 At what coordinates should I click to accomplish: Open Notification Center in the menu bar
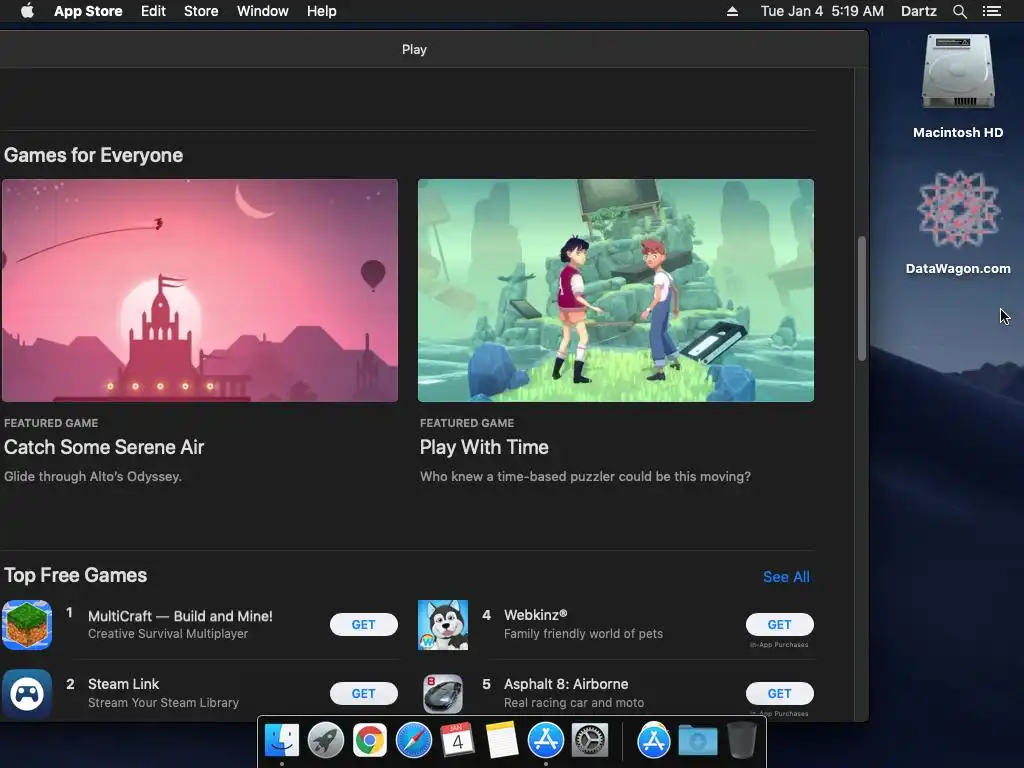coord(991,11)
